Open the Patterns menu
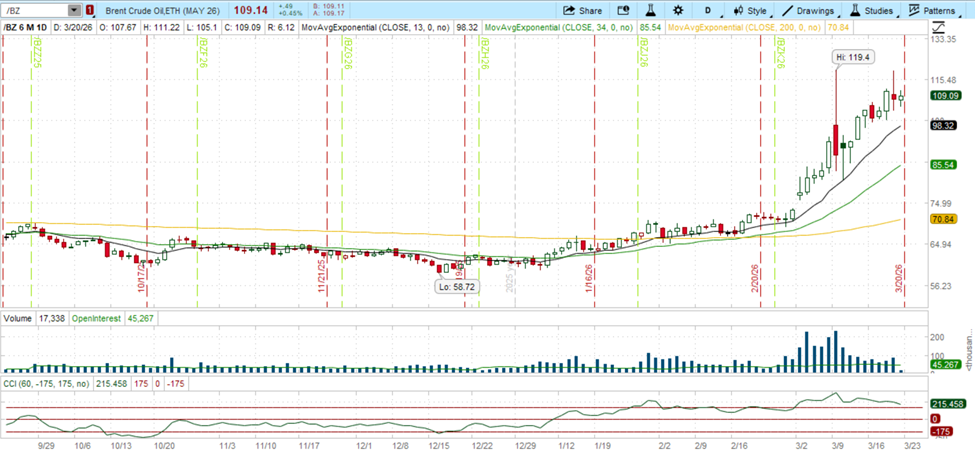975x452 pixels. coord(932,10)
